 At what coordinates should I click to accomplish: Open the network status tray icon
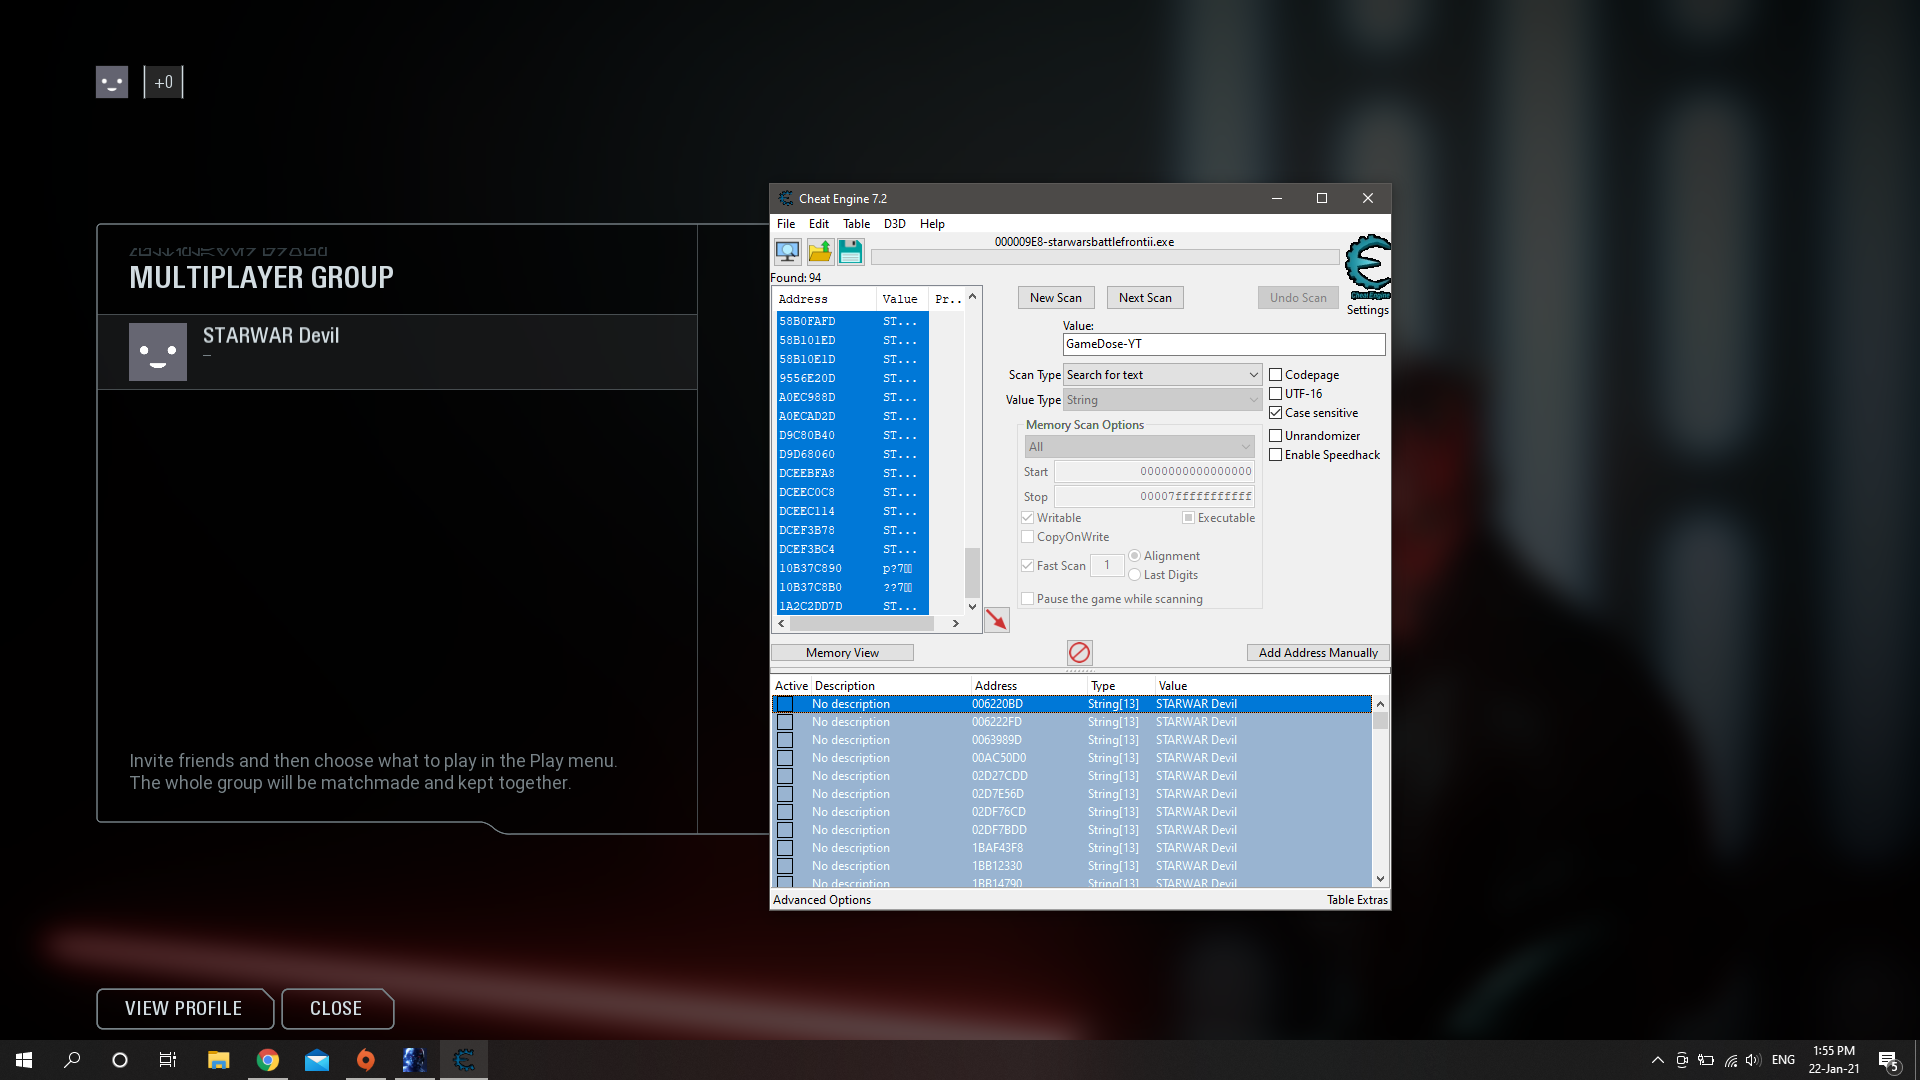(1730, 1060)
